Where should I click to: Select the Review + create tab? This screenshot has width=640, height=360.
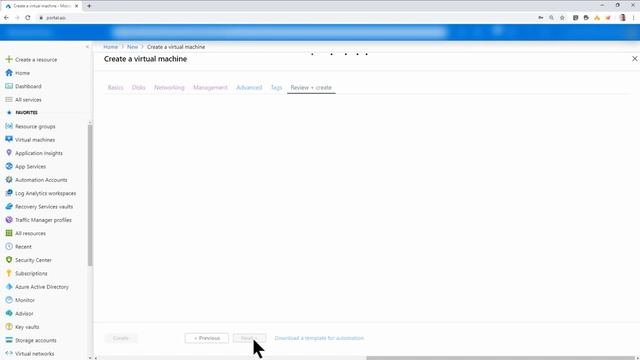(x=311, y=87)
